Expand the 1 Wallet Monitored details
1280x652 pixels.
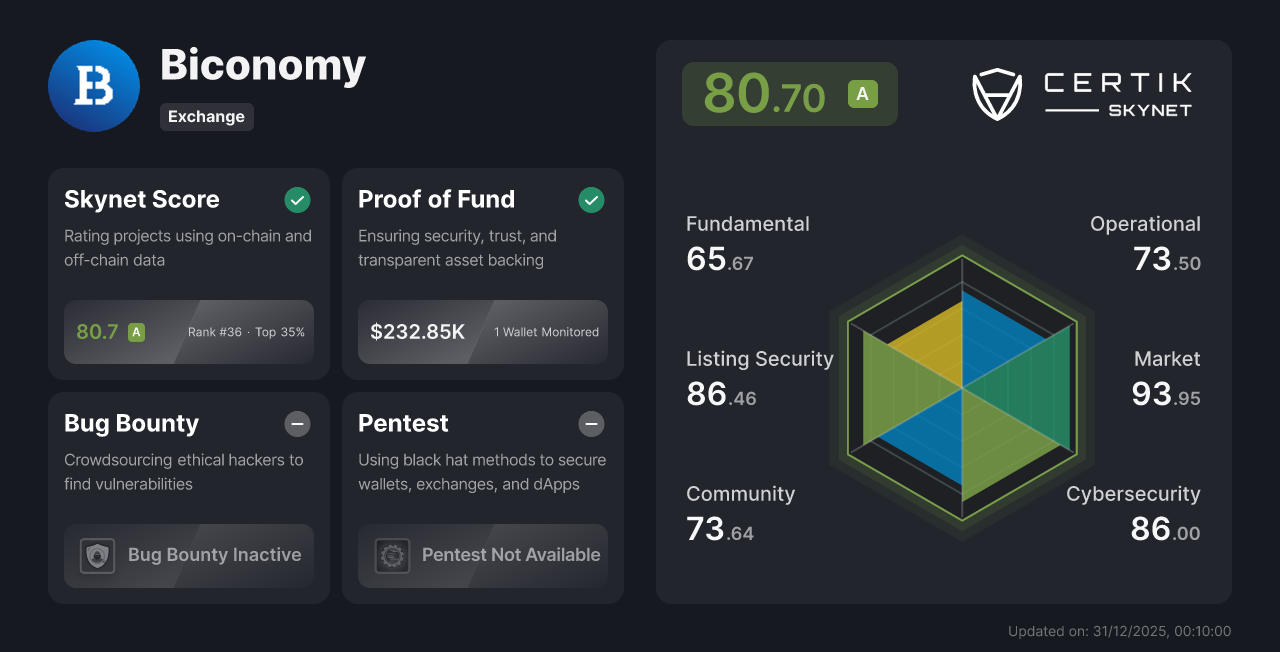point(545,332)
